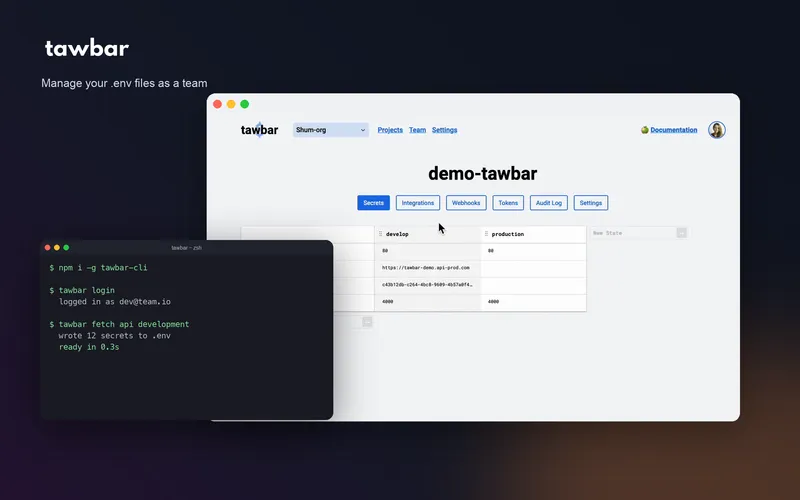Go to the Tokens tab

[x=508, y=203]
